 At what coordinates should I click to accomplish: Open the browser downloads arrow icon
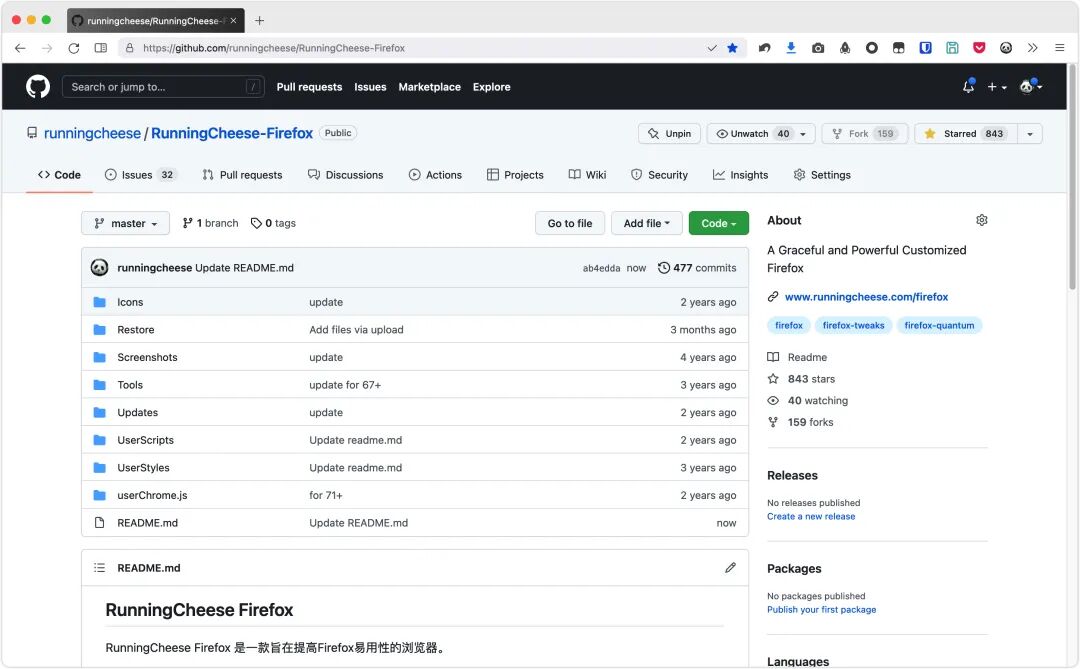(x=791, y=48)
